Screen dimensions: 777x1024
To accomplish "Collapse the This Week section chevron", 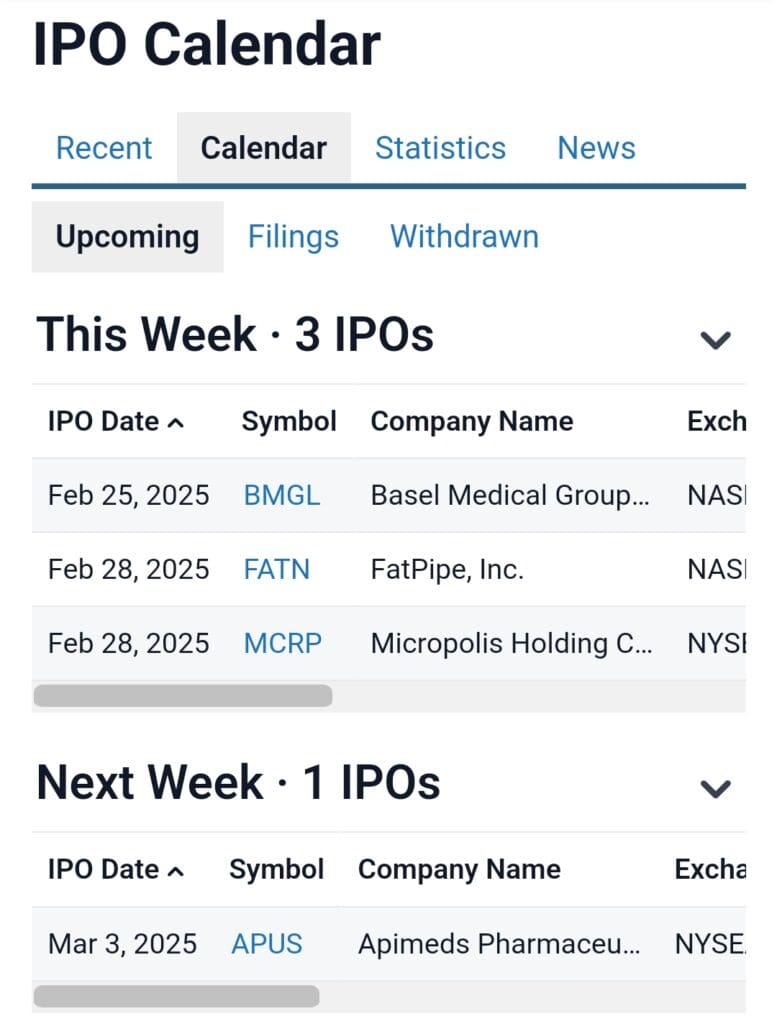I will [715, 340].
